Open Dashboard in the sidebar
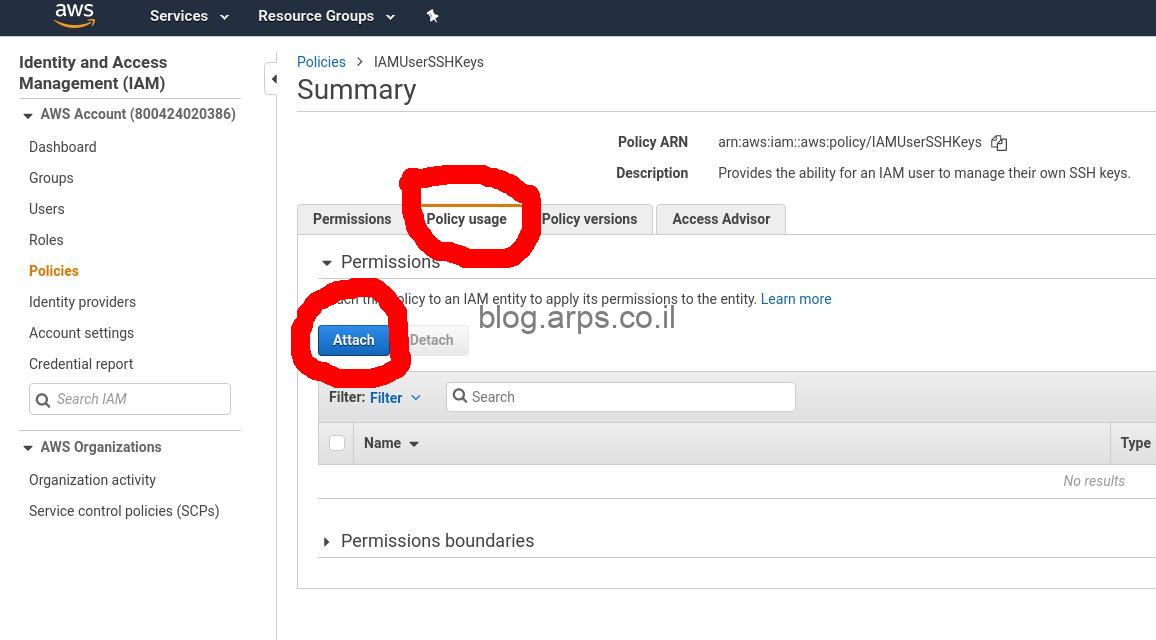Screen dimensions: 1156x640 (63, 147)
